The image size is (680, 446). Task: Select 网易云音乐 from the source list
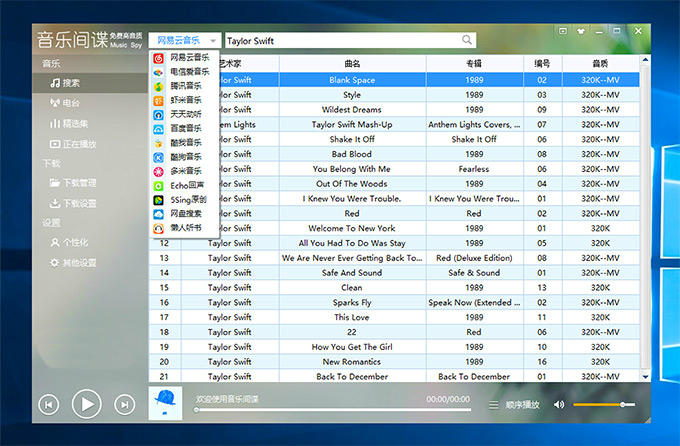click(x=184, y=57)
